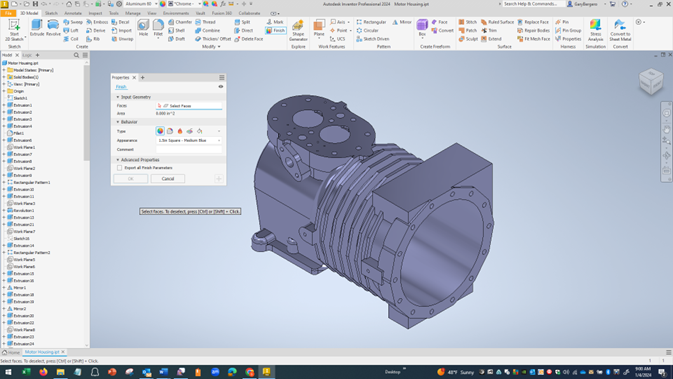Select the Rectangular pattern tool
Screen dimensions: 673x379
click(371, 22)
